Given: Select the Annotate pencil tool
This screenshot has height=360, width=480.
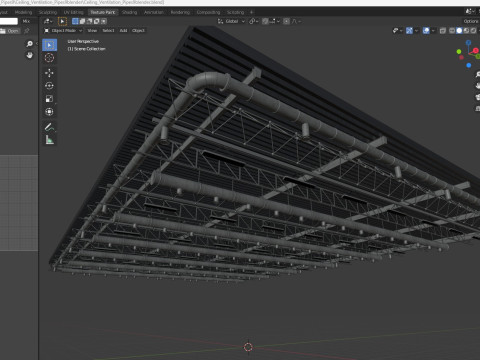Looking at the screenshot, I should click(x=49, y=127).
